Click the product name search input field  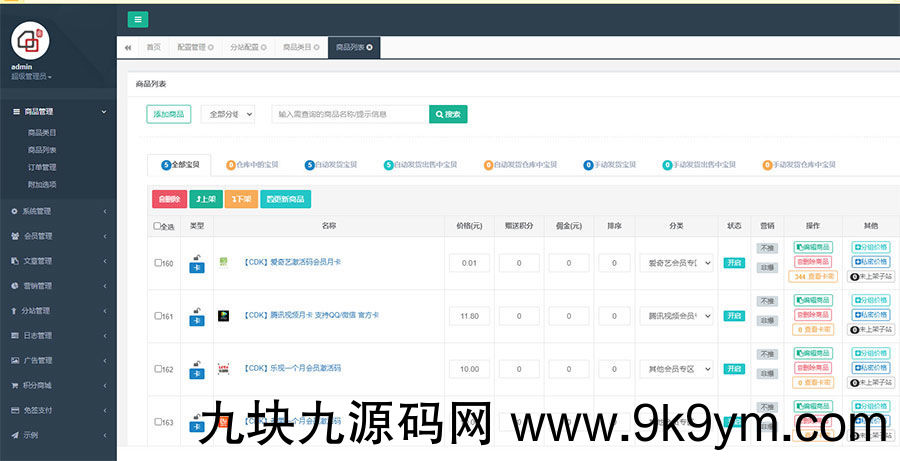point(350,114)
